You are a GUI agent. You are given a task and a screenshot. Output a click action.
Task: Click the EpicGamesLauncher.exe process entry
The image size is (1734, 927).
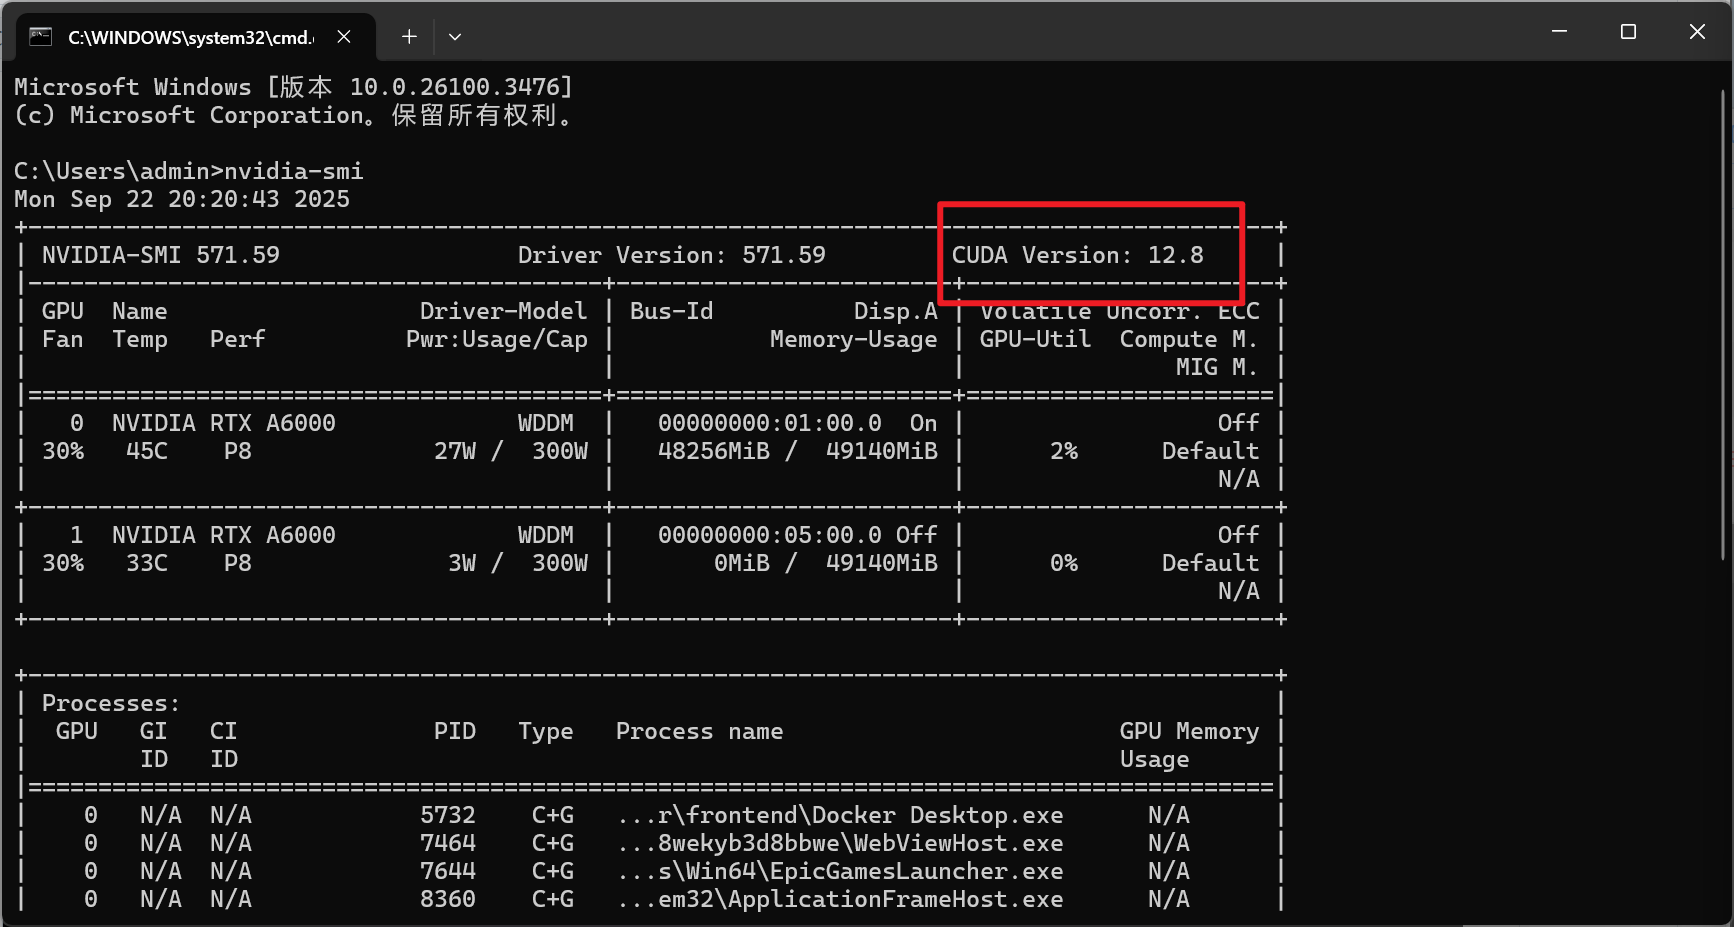coord(841,871)
